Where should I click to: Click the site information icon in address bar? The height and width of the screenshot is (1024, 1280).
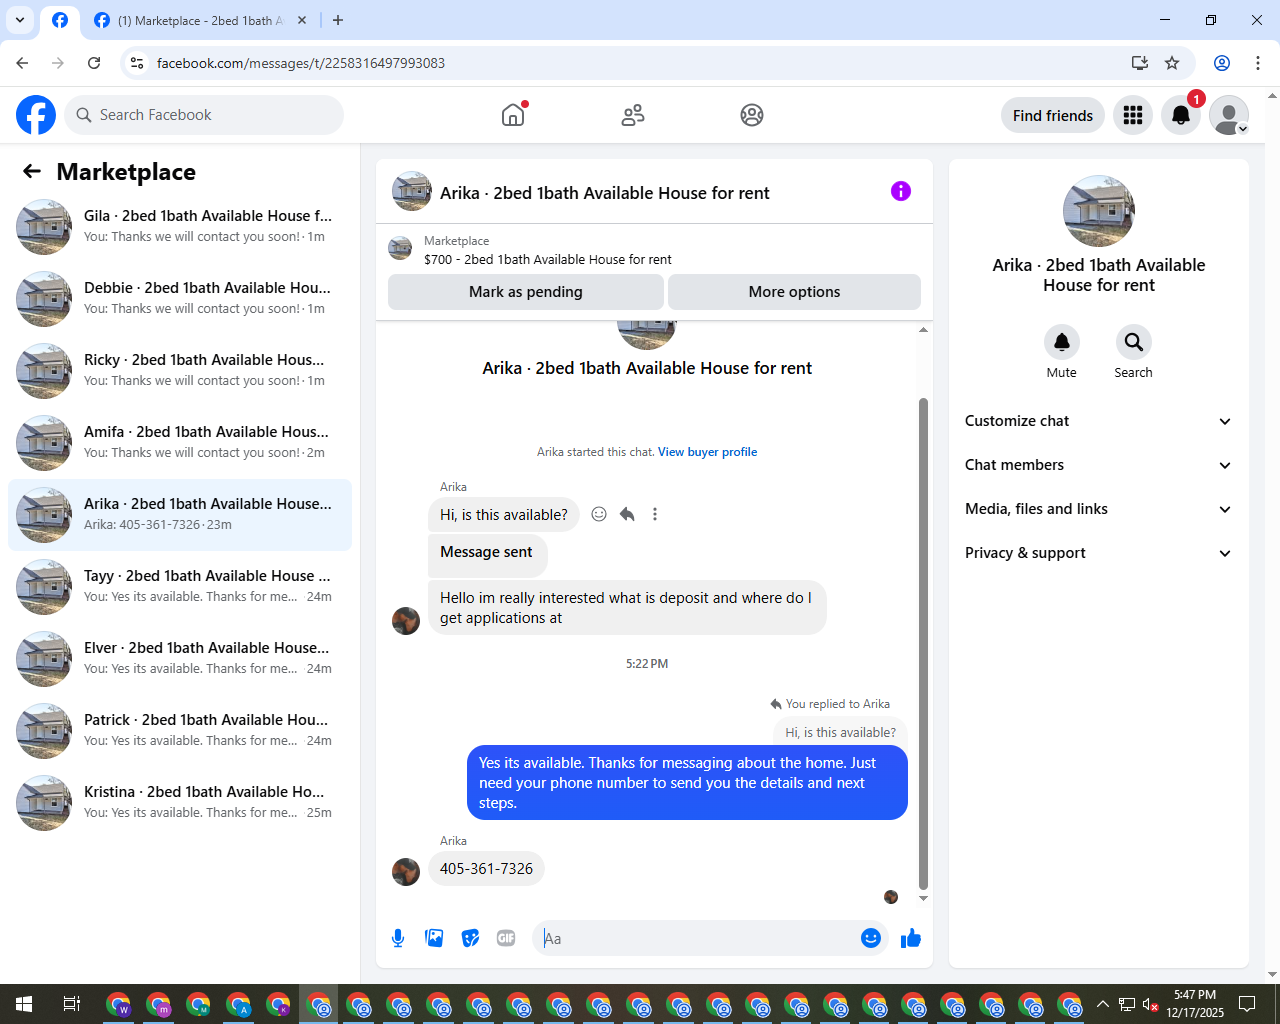pos(137,63)
